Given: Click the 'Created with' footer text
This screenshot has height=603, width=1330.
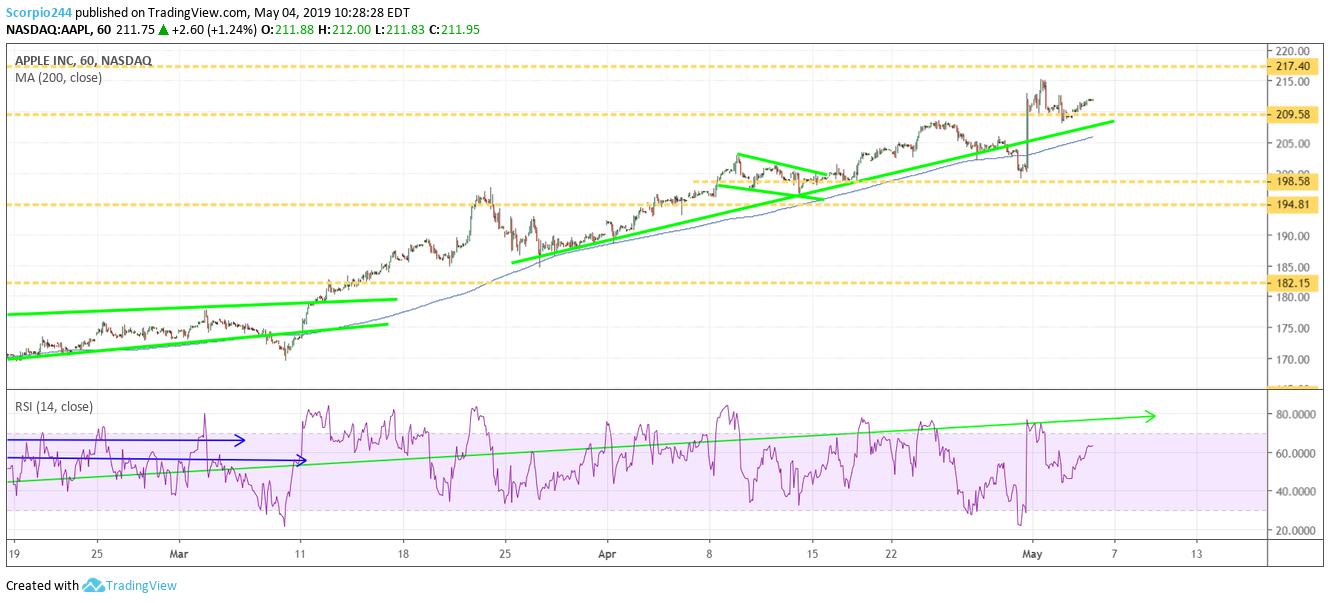Looking at the screenshot, I should (42, 585).
